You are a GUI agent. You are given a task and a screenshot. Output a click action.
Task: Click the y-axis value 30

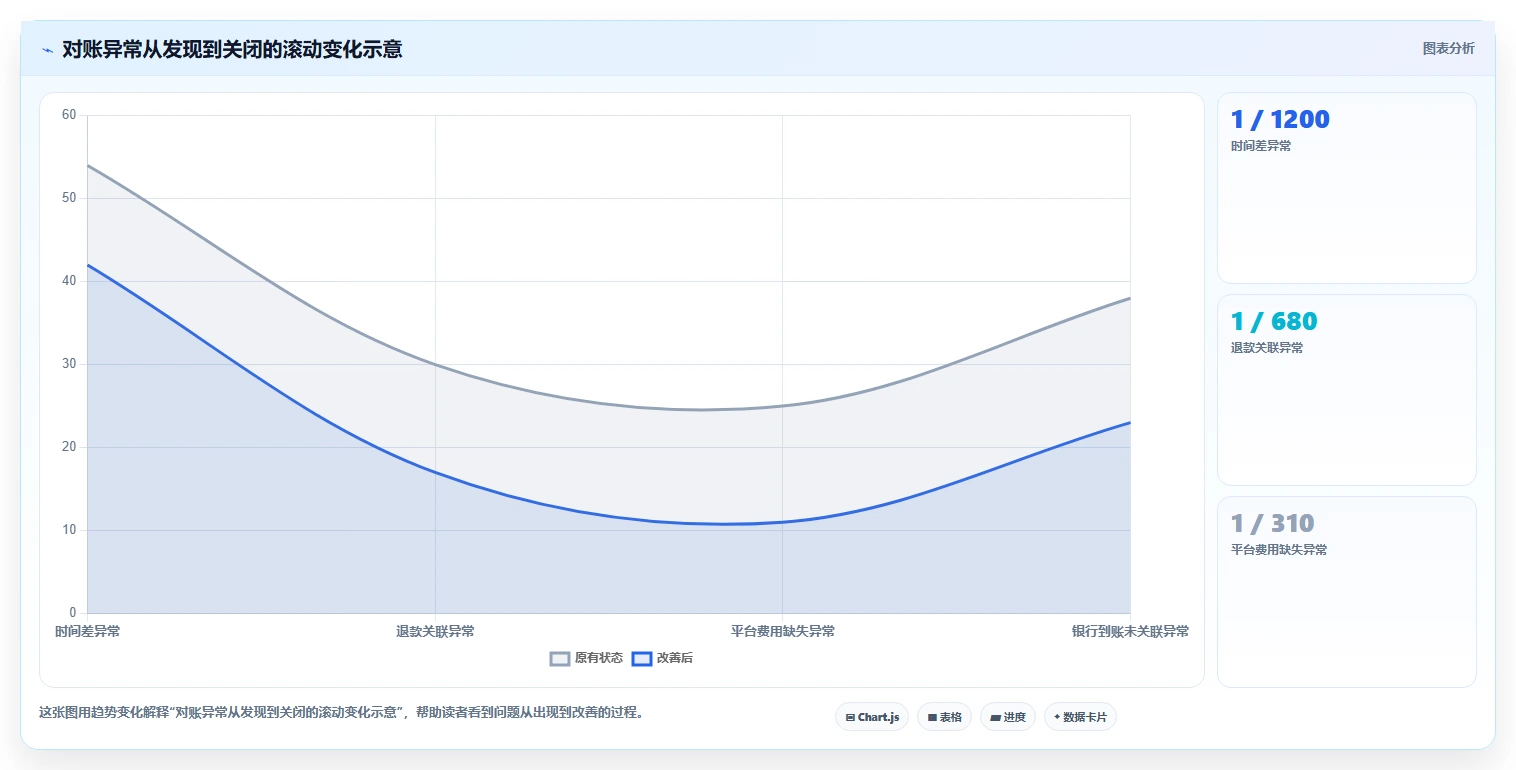click(x=69, y=364)
